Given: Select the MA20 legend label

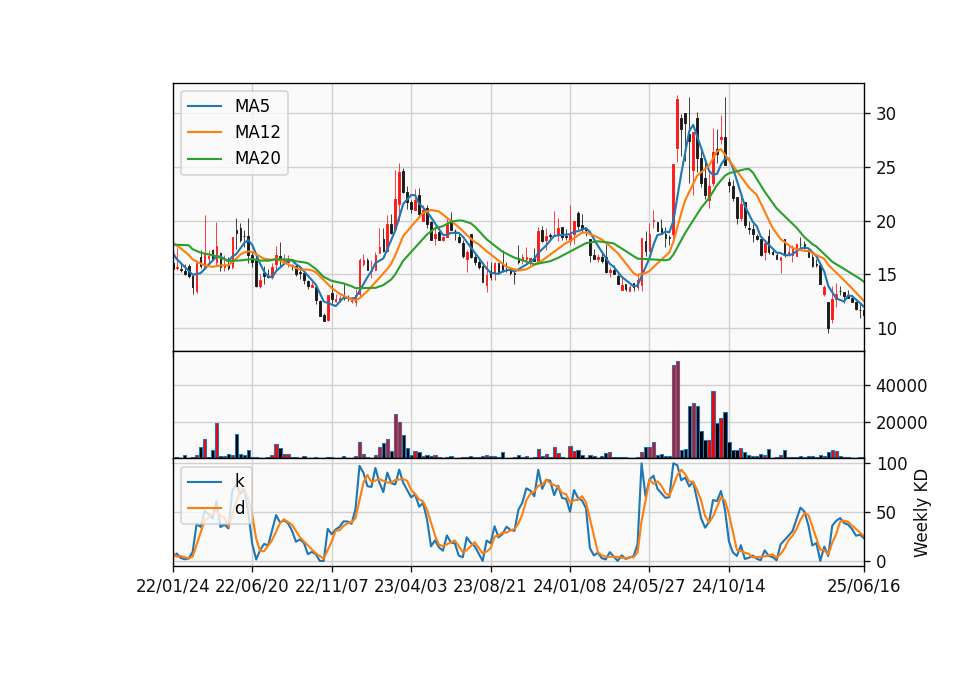Looking at the screenshot, I should [257, 158].
